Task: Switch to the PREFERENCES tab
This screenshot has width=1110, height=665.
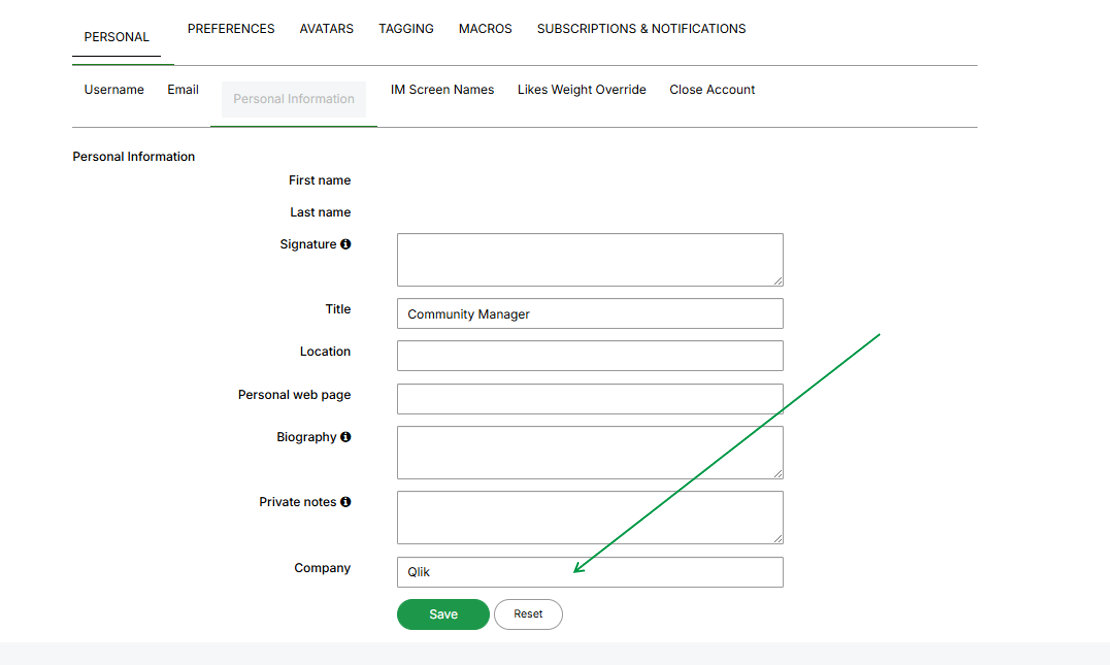Action: [231, 28]
